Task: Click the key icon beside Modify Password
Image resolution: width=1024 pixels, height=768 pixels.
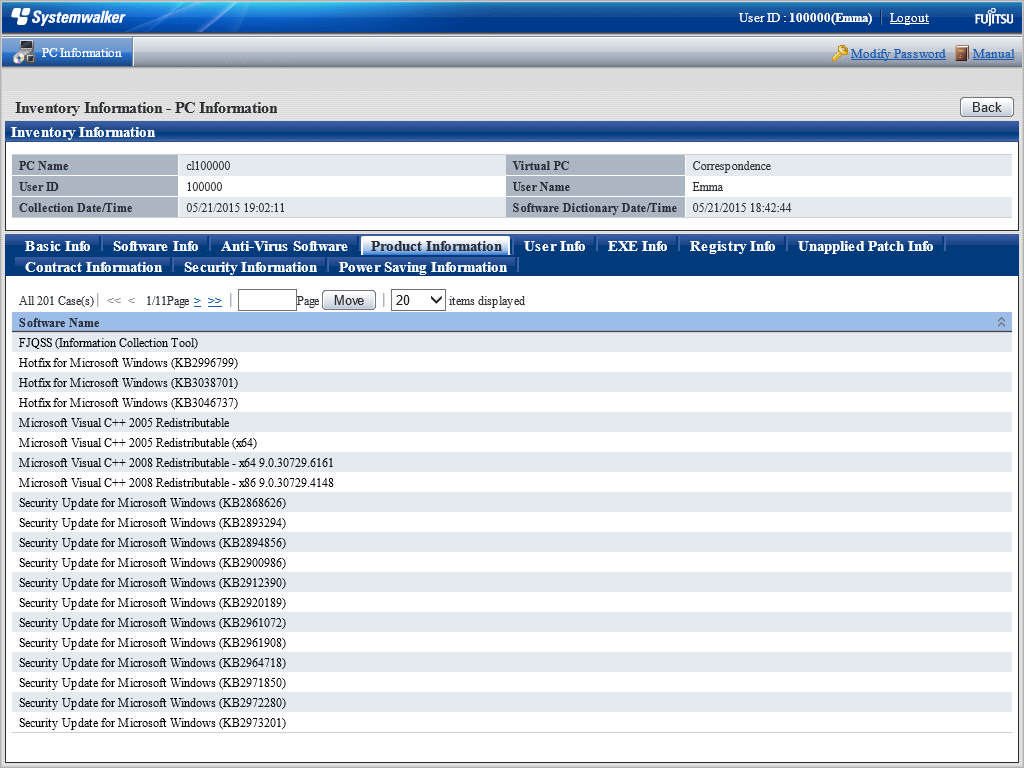Action: coord(839,54)
